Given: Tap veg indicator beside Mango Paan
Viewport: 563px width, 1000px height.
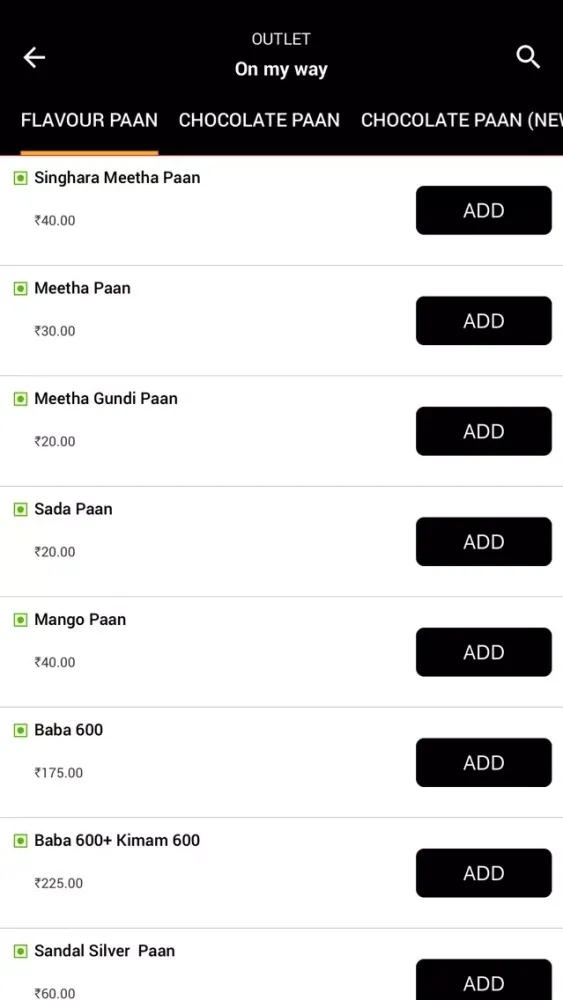Looking at the screenshot, I should point(20,620).
